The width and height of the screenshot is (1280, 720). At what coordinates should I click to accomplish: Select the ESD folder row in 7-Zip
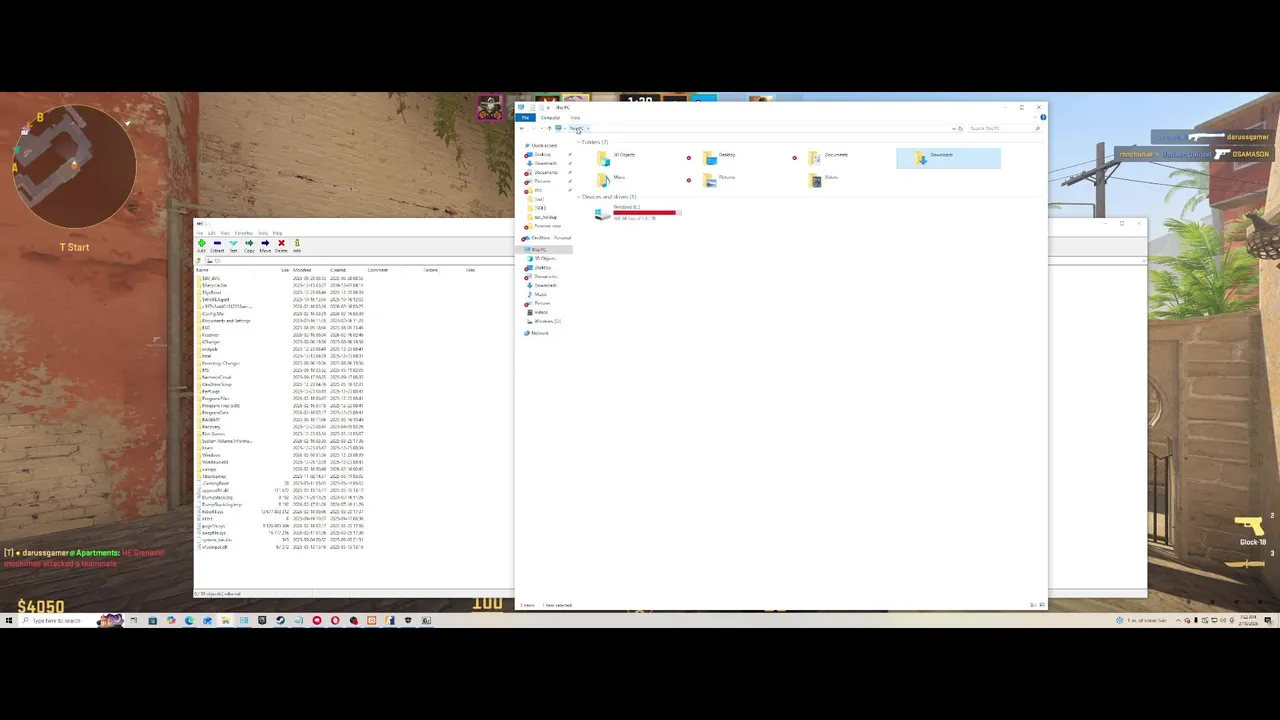pos(206,328)
